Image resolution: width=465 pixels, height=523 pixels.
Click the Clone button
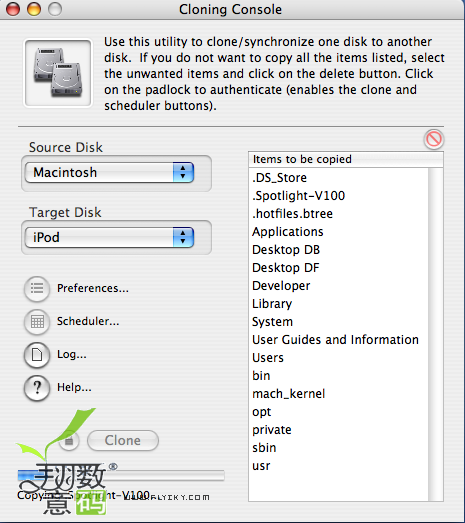pos(123,440)
